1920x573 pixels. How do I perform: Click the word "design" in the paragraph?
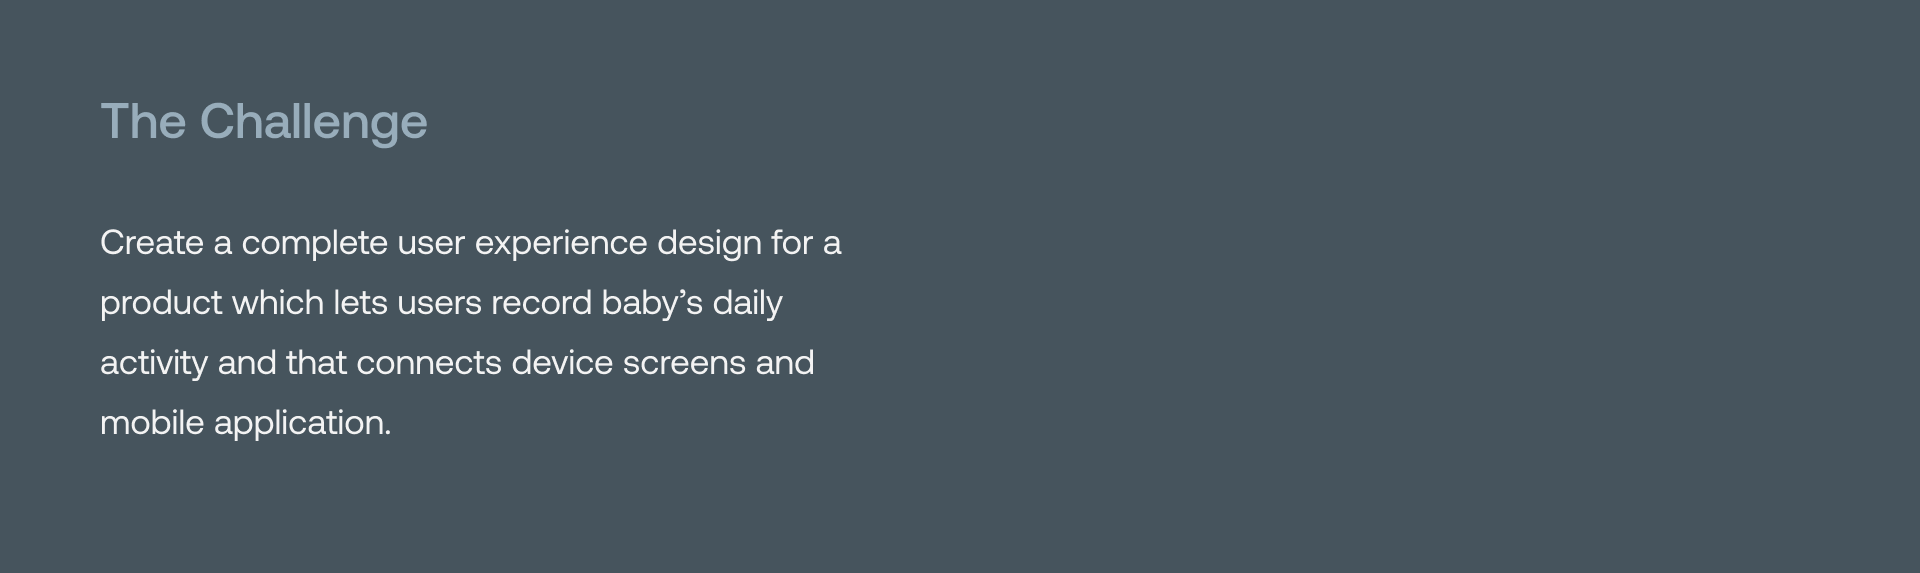pyautogui.click(x=709, y=243)
